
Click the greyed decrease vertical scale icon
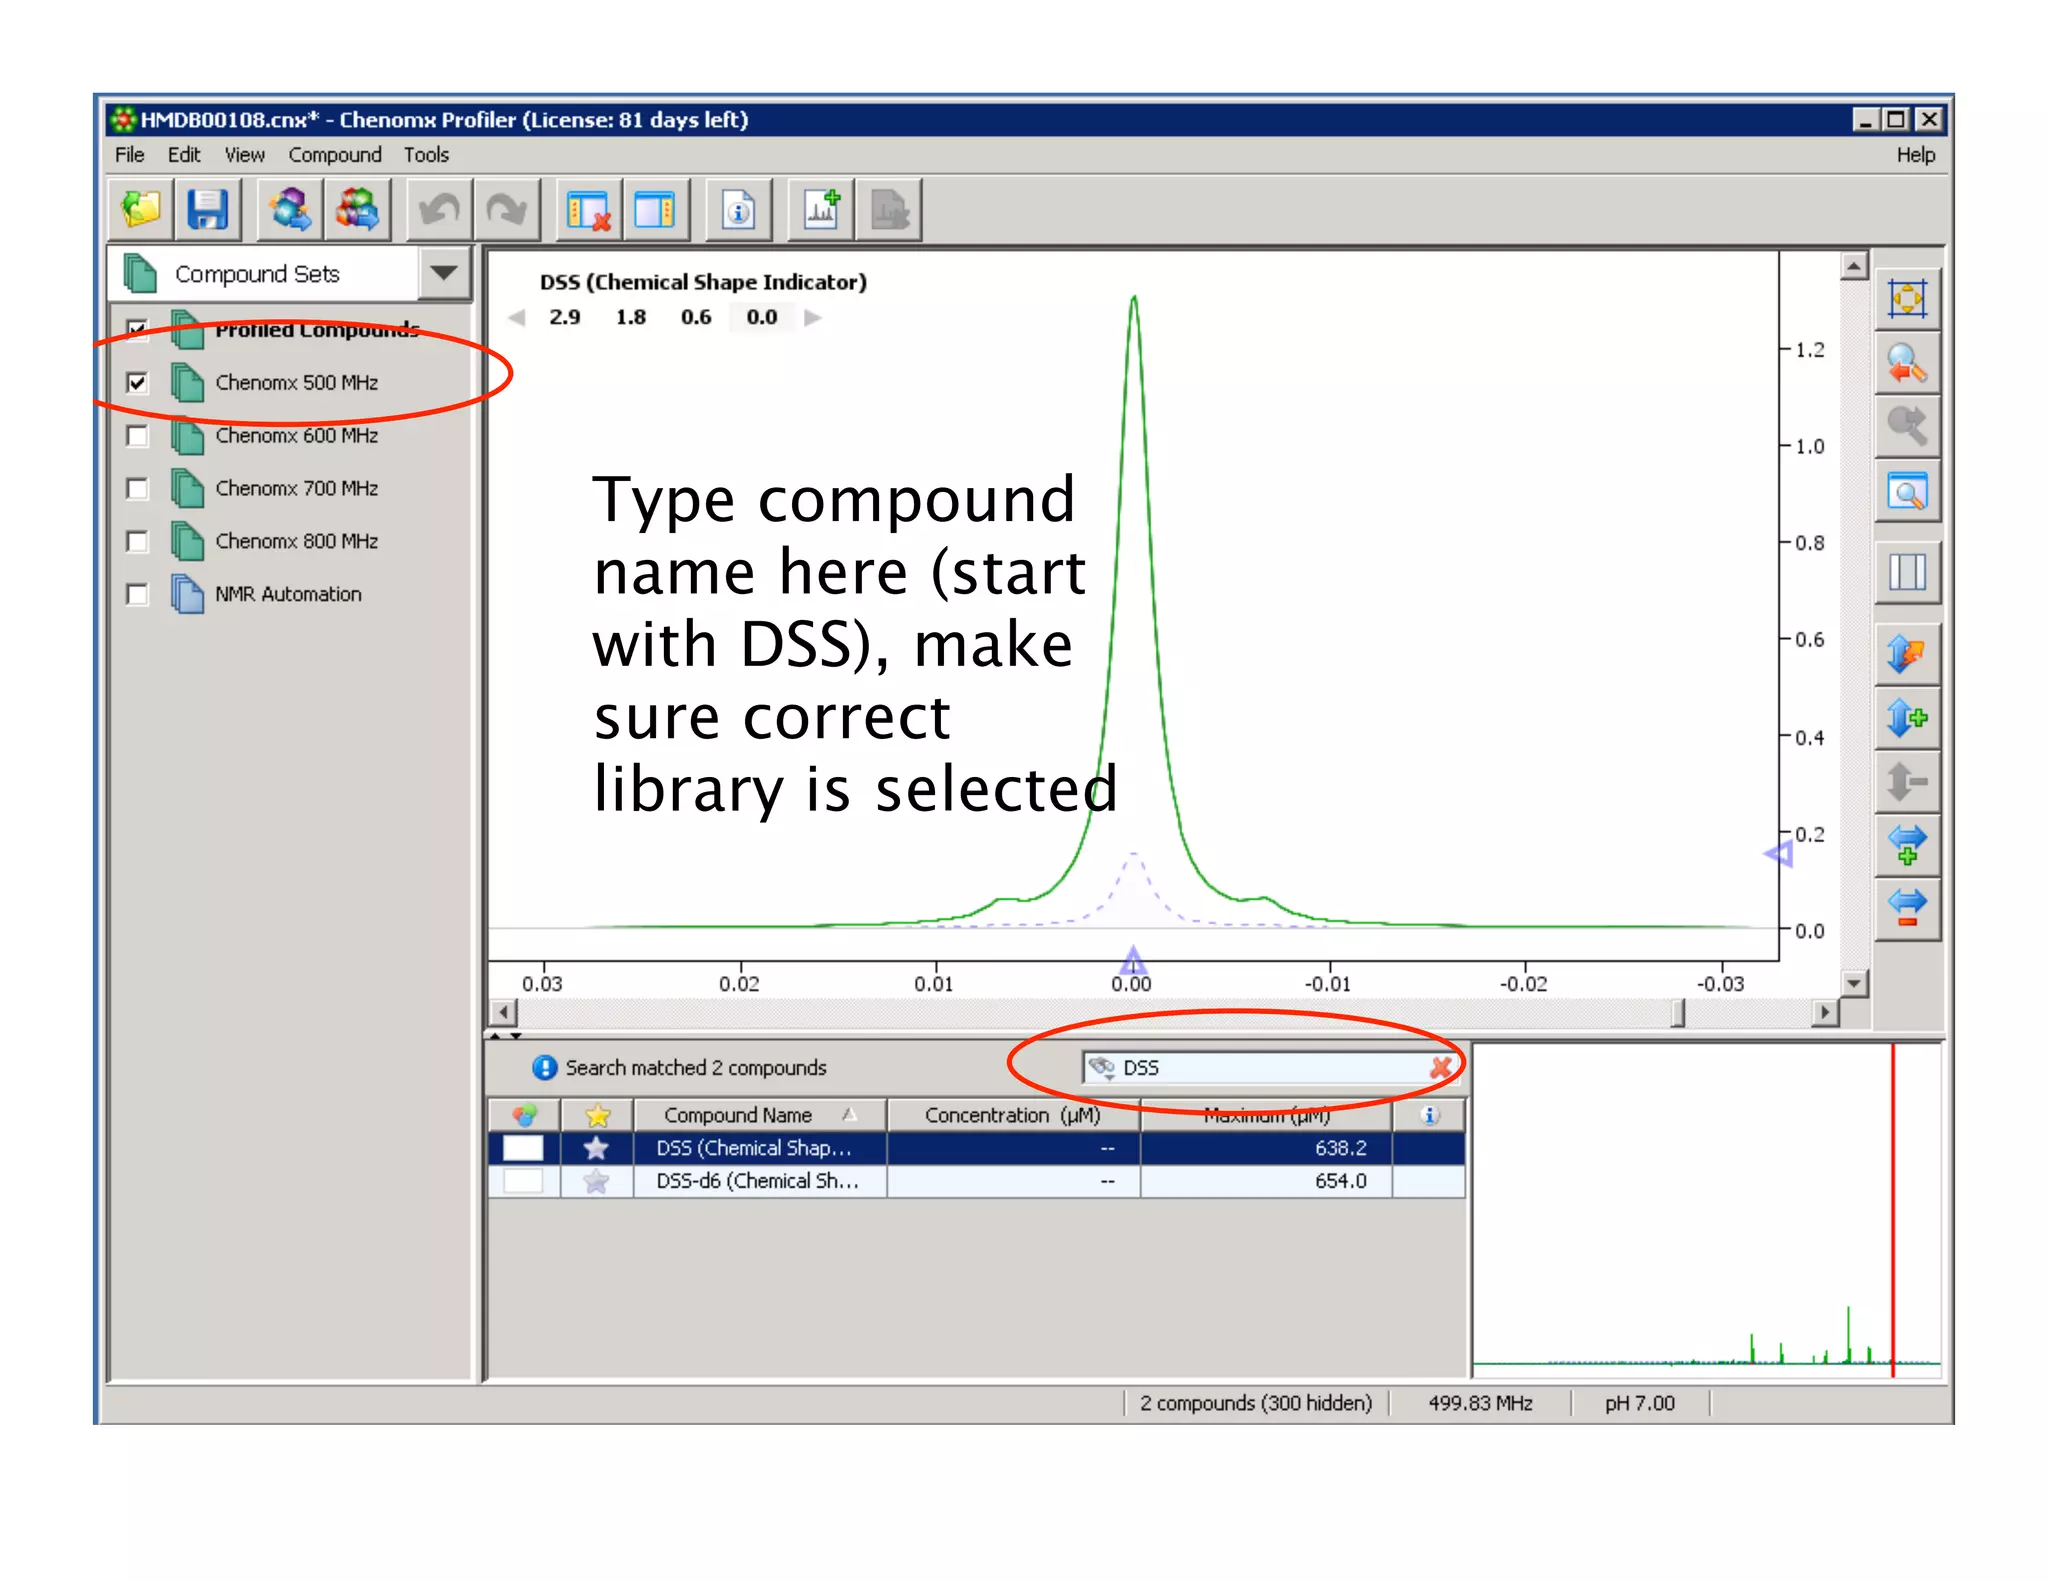tap(1907, 782)
